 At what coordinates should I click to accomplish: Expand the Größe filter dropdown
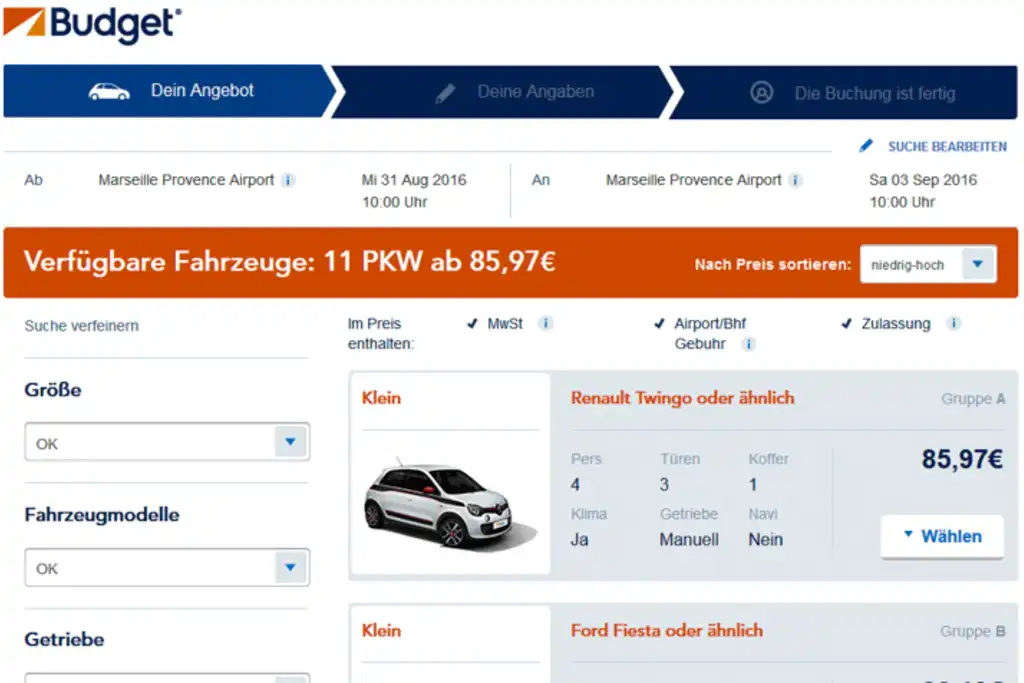point(167,442)
